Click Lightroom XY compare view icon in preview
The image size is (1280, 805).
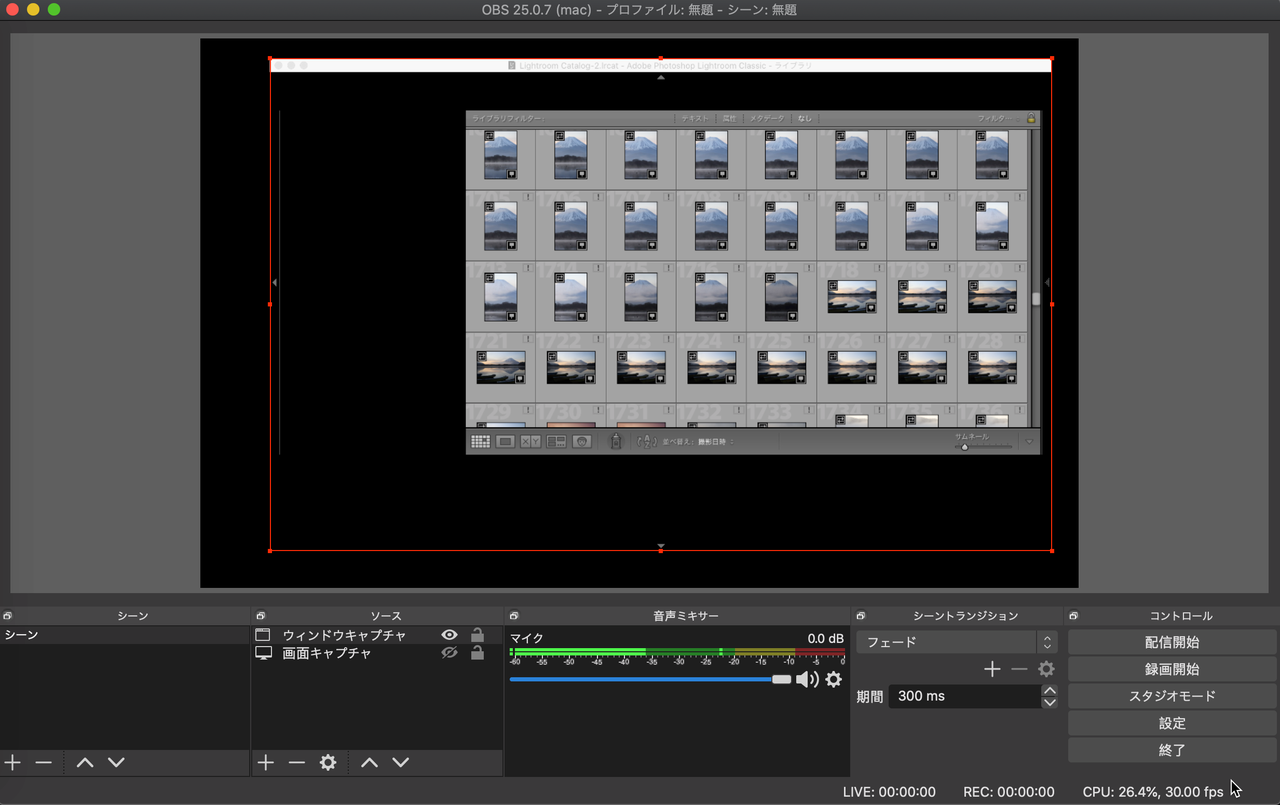pyautogui.click(x=531, y=441)
